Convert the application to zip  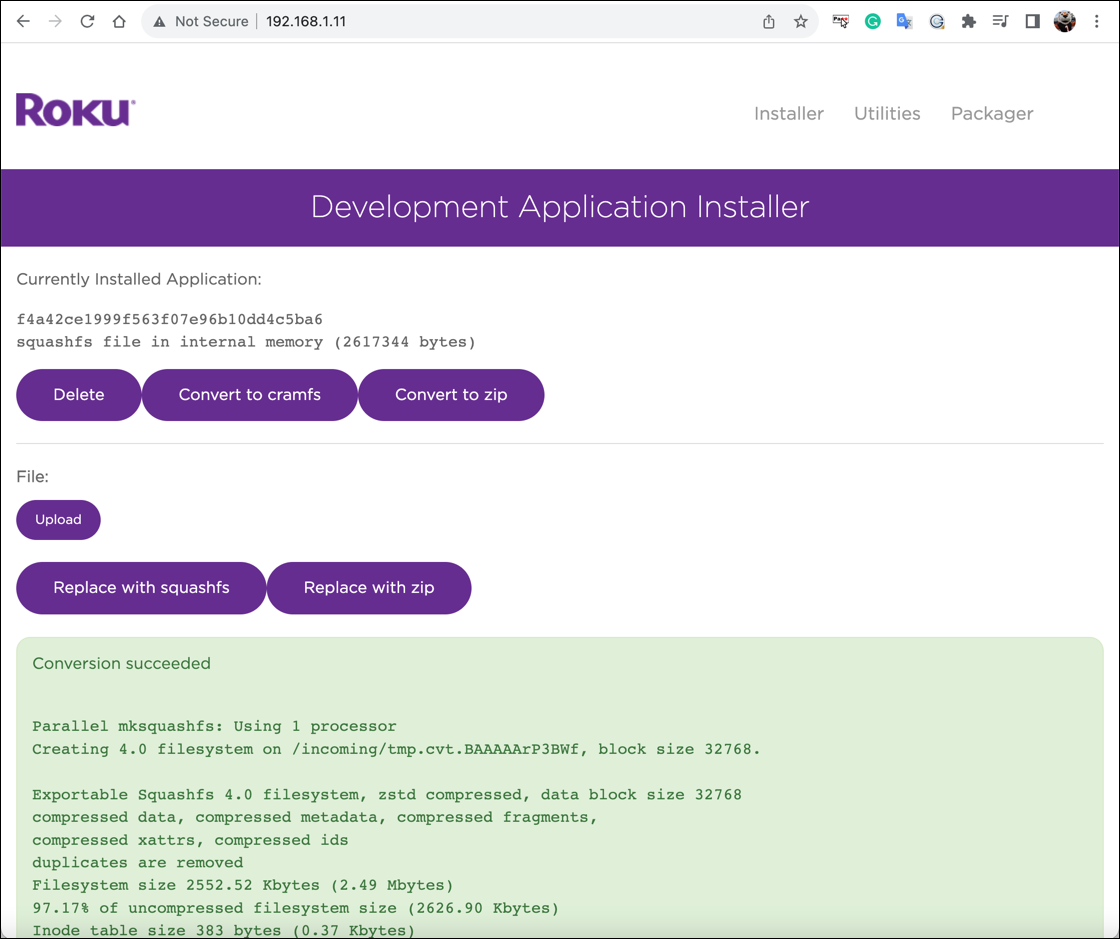tap(451, 394)
